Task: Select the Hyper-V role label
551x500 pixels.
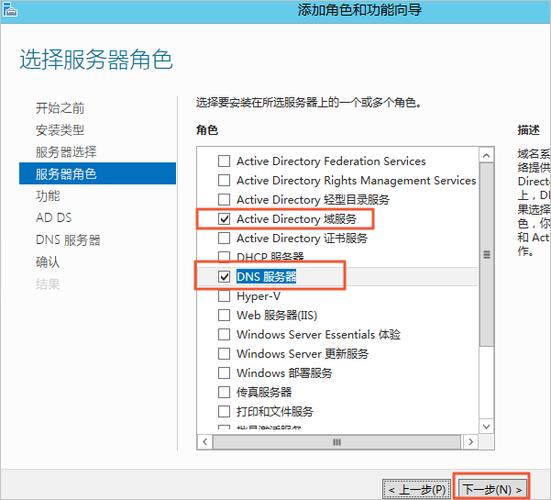Action: [258, 296]
